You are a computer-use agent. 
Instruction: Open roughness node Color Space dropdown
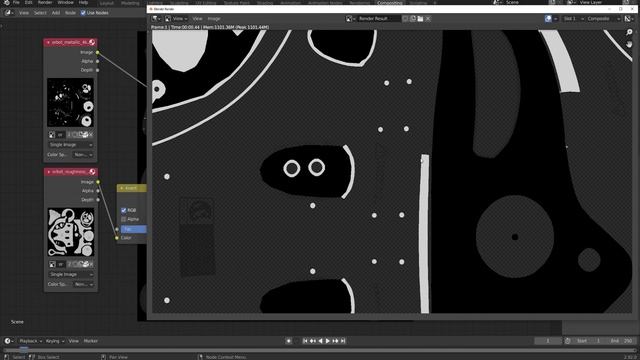click(83, 284)
